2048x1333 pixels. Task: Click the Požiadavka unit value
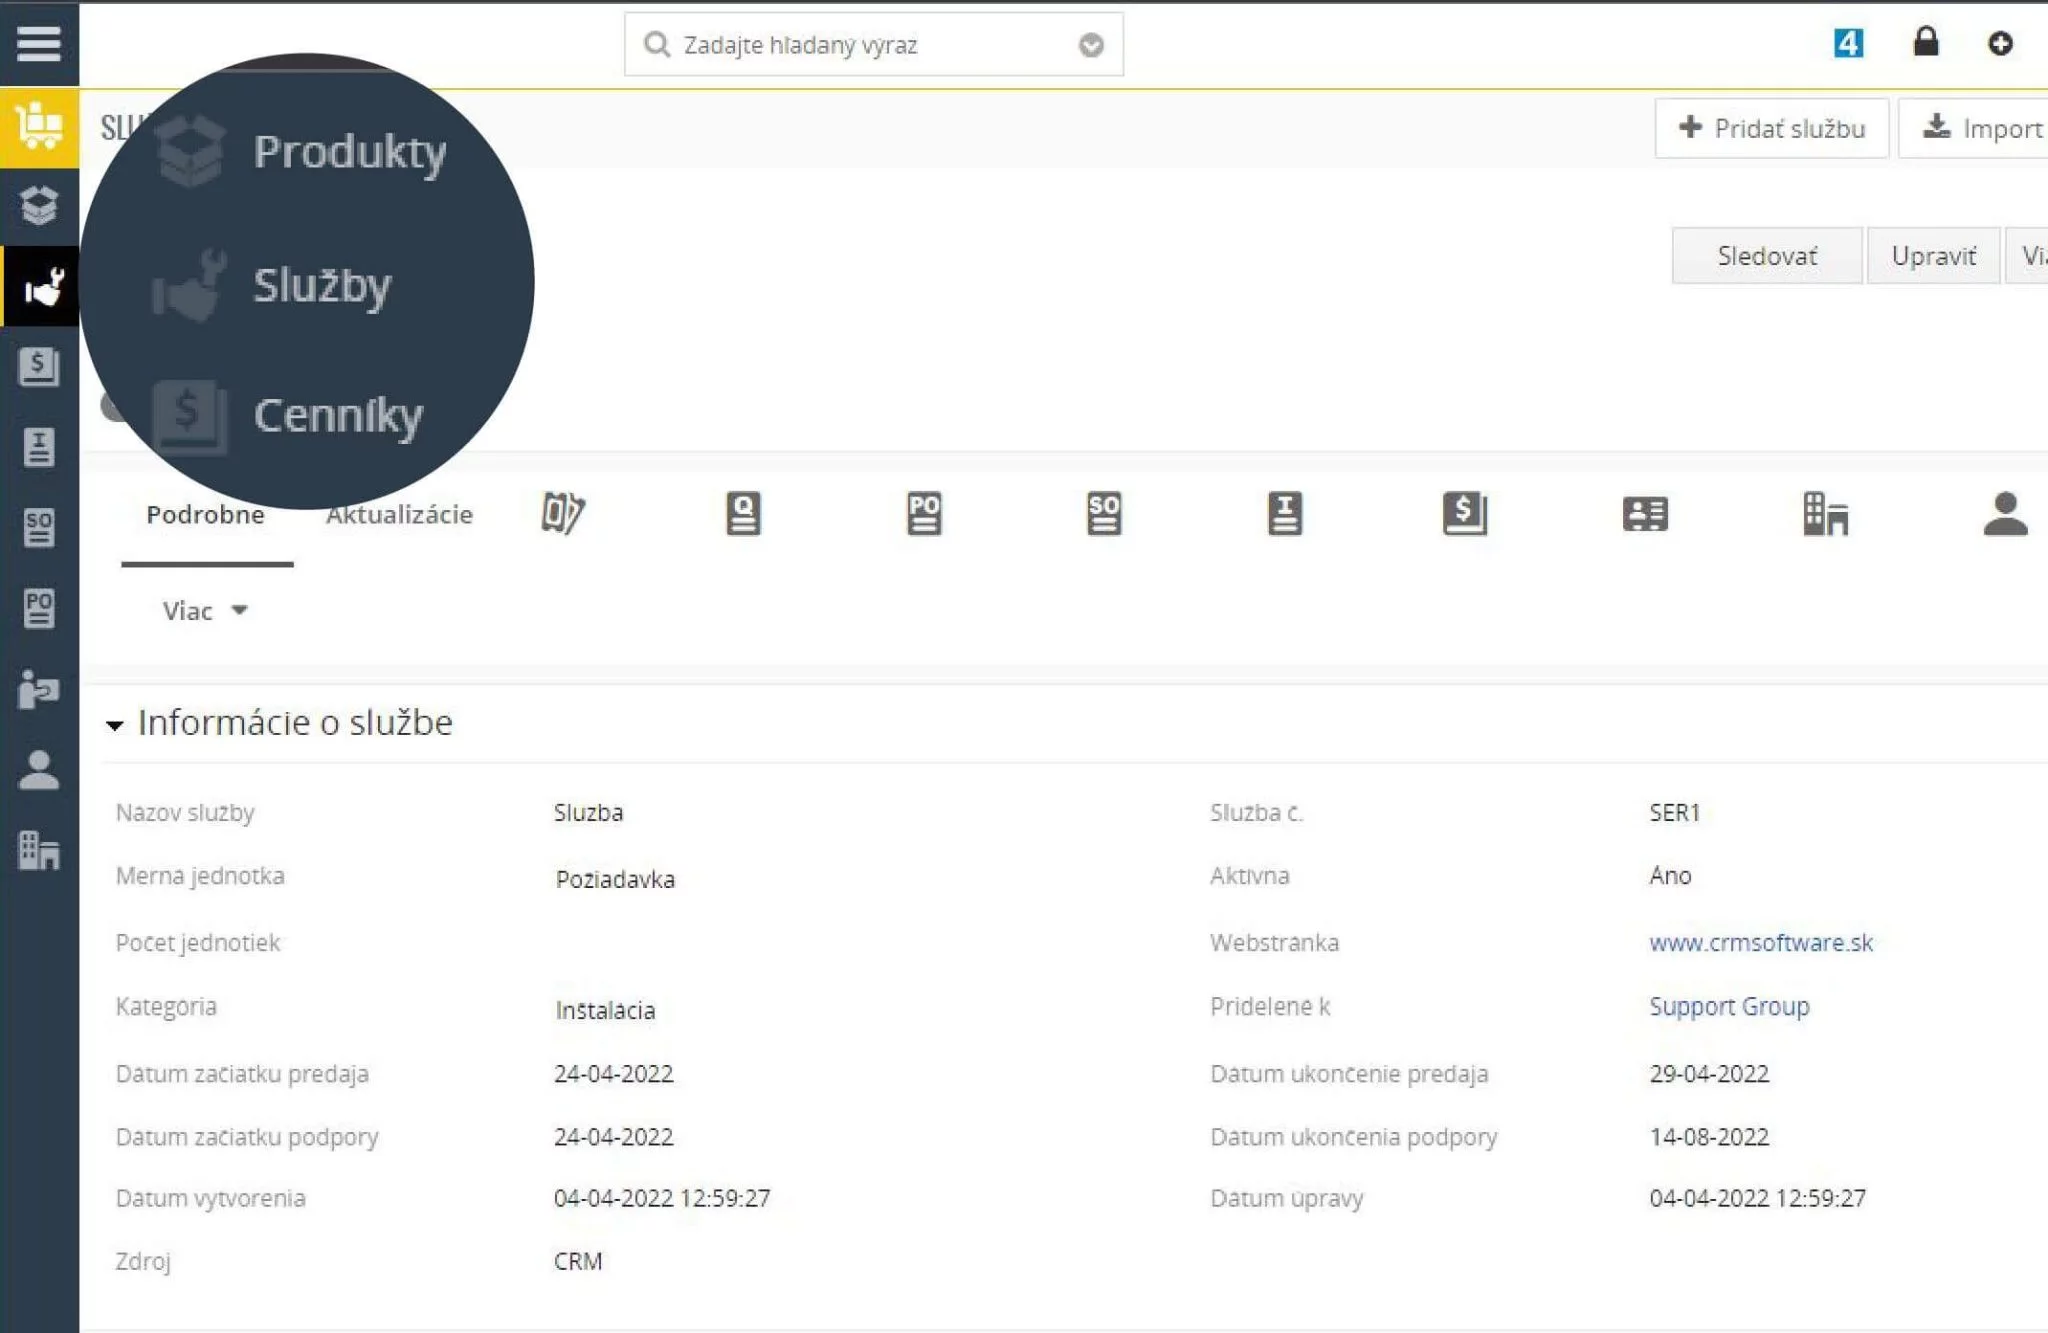coord(615,879)
